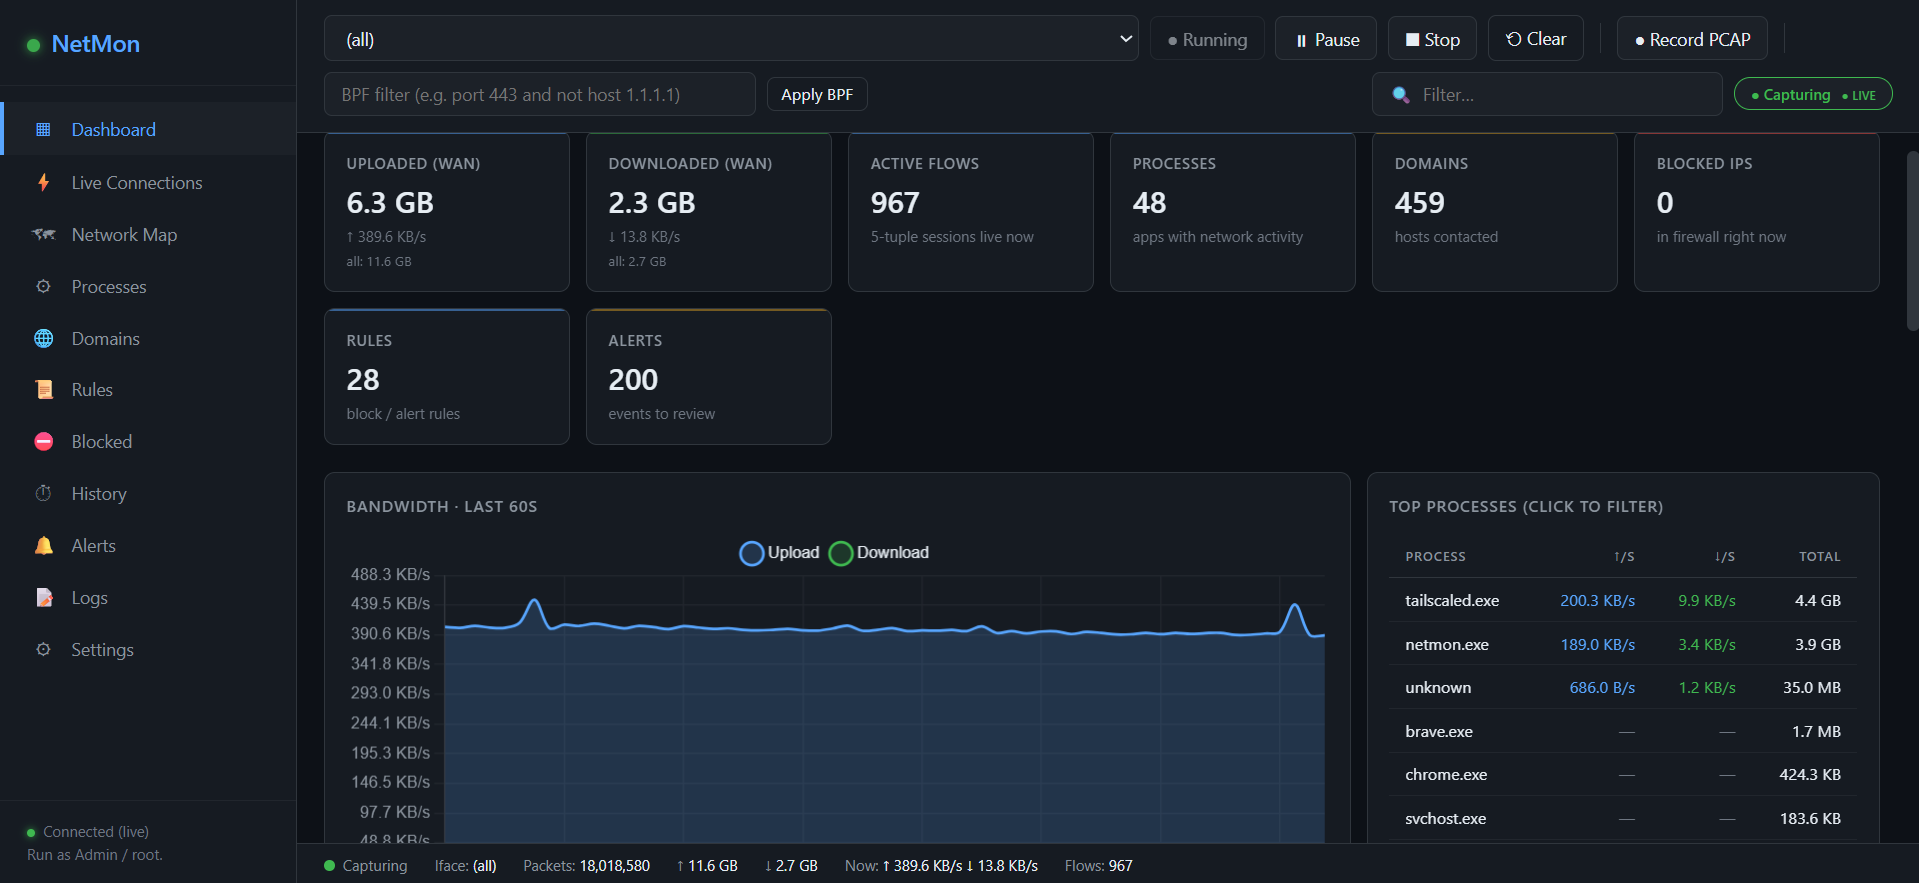1919x883 pixels.
Task: Click the Settings gear icon in sidebar
Action: pyautogui.click(x=43, y=649)
